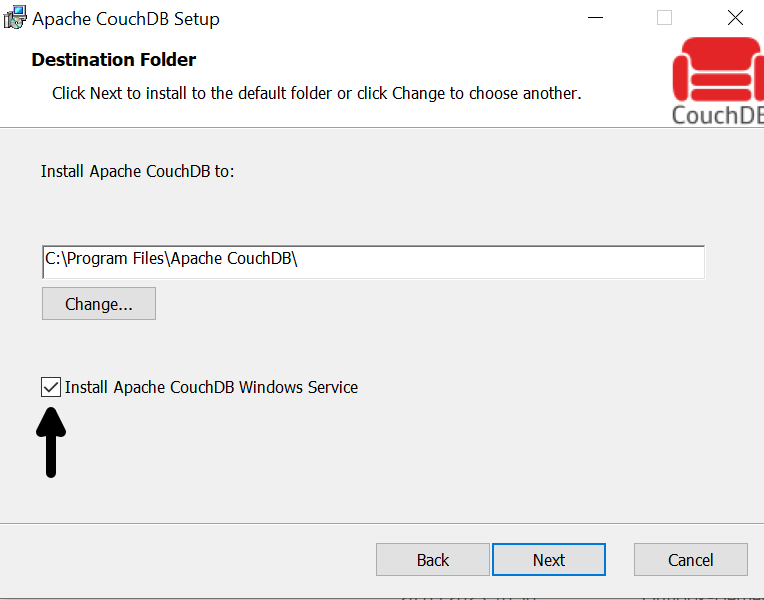The width and height of the screenshot is (764, 600).
Task: Click the Click Next to install instruction text
Action: [x=317, y=93]
